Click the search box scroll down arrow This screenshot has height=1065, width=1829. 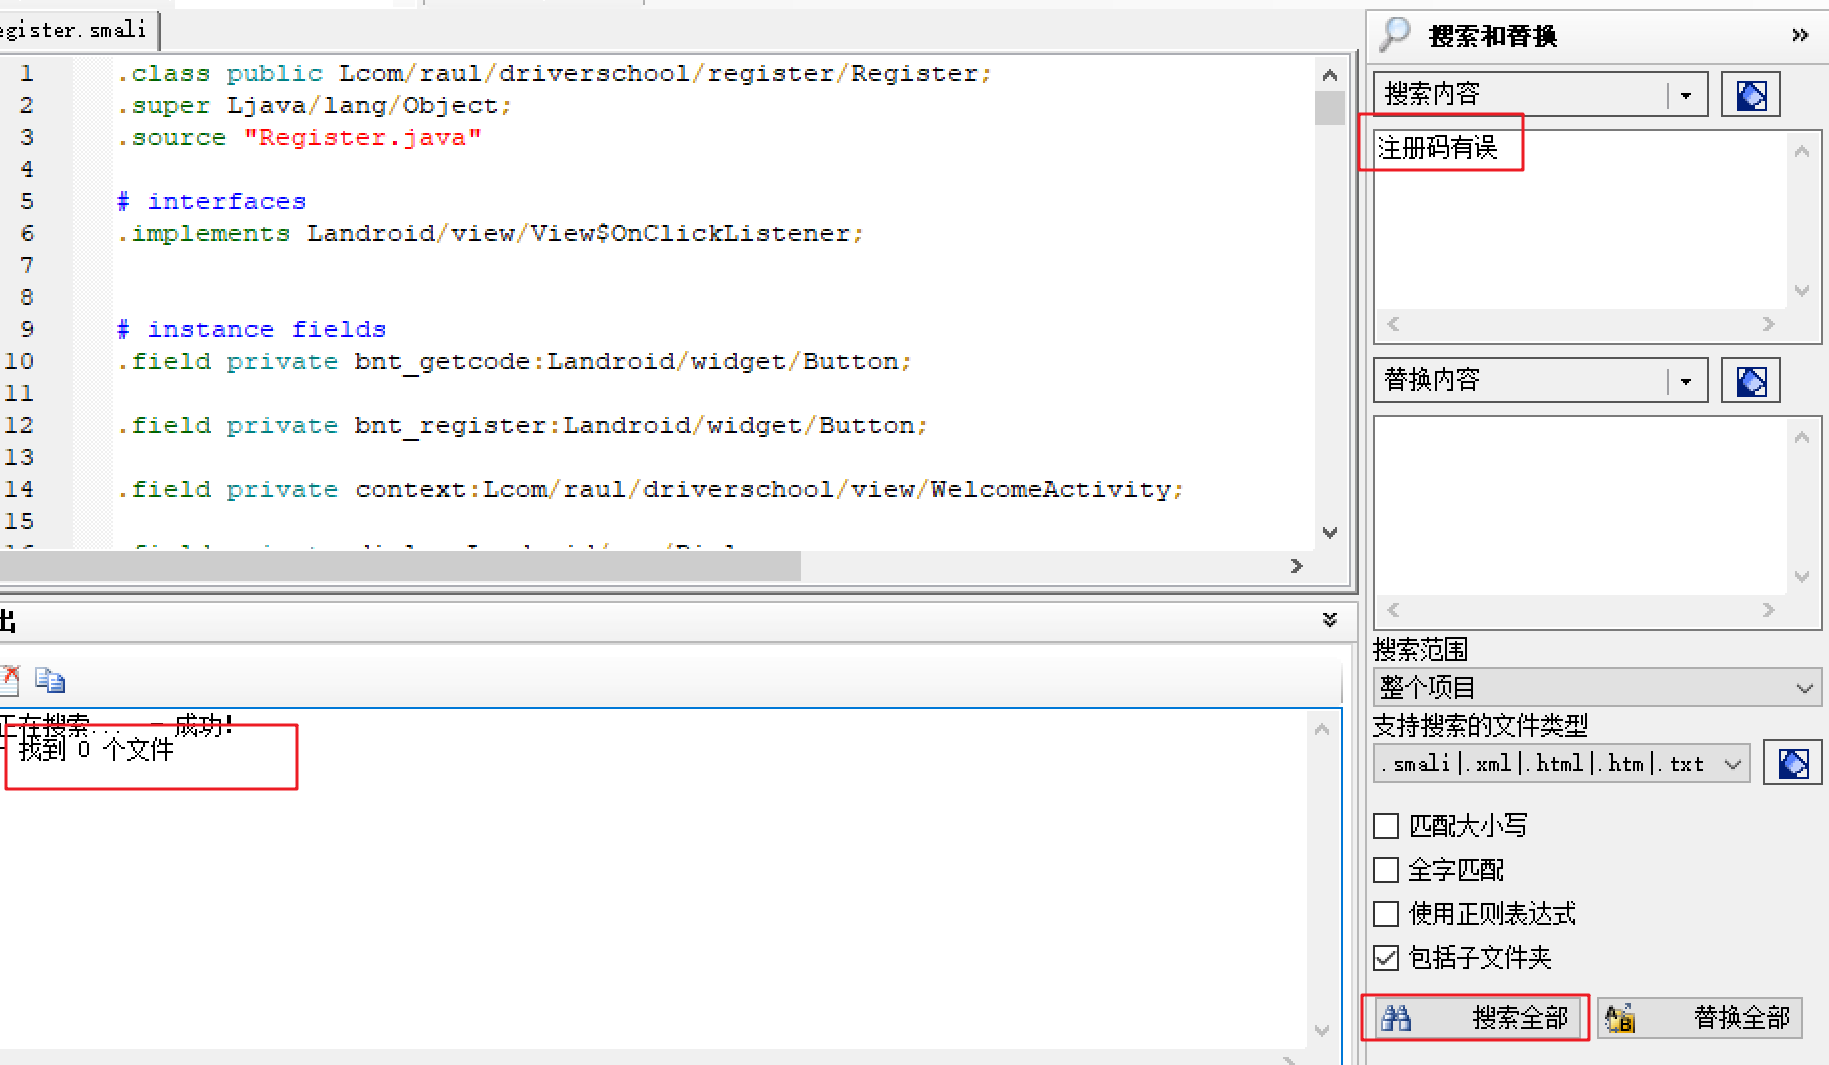pos(1802,291)
